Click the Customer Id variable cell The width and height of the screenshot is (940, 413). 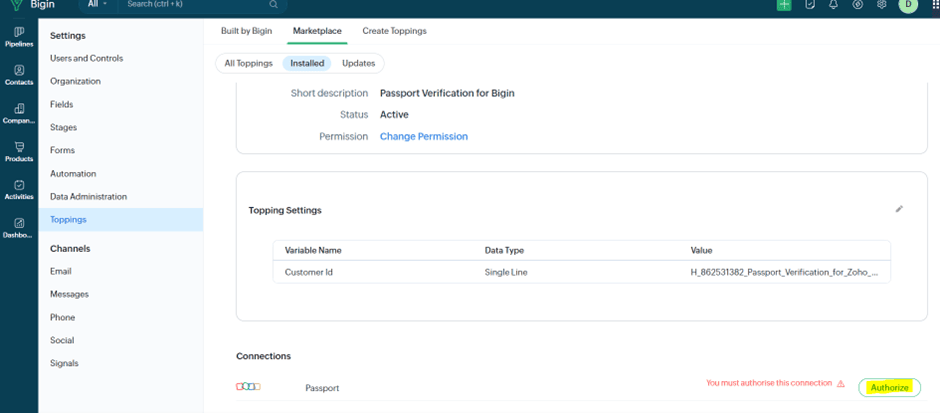(x=309, y=272)
